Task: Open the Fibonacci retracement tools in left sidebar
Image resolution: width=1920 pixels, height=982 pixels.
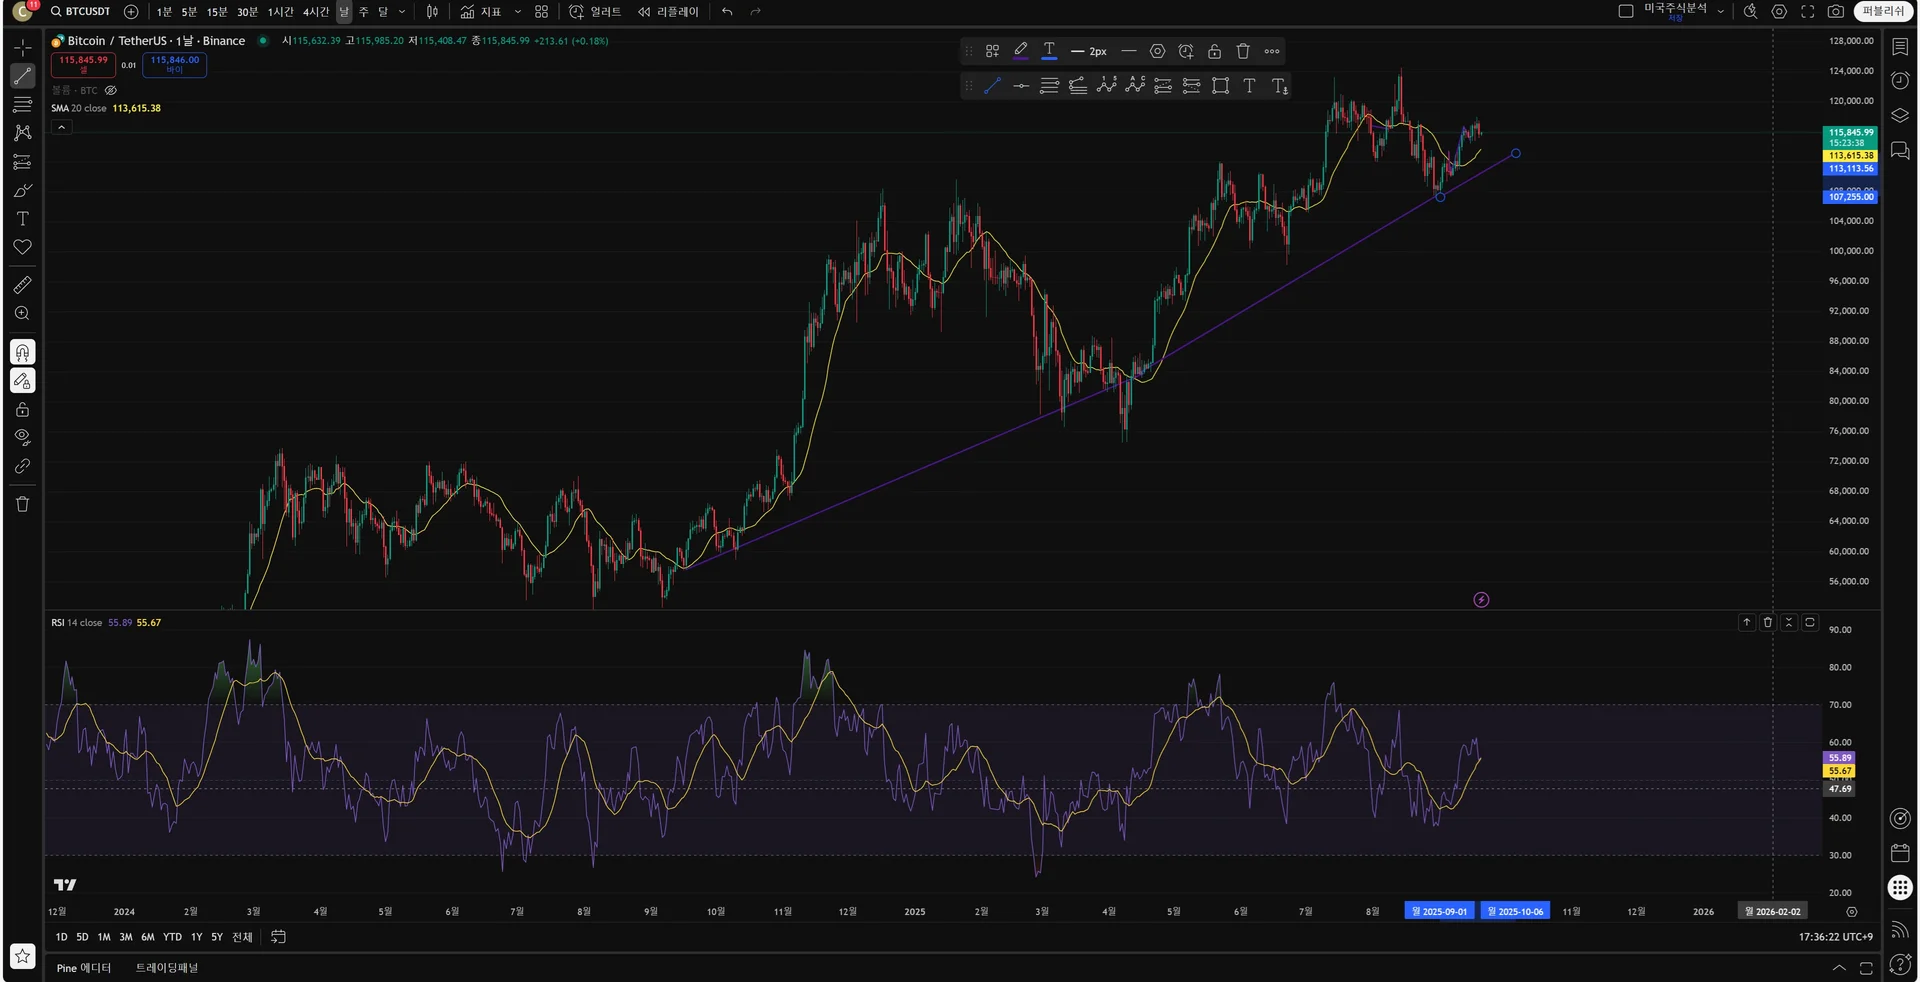Action: pyautogui.click(x=22, y=105)
